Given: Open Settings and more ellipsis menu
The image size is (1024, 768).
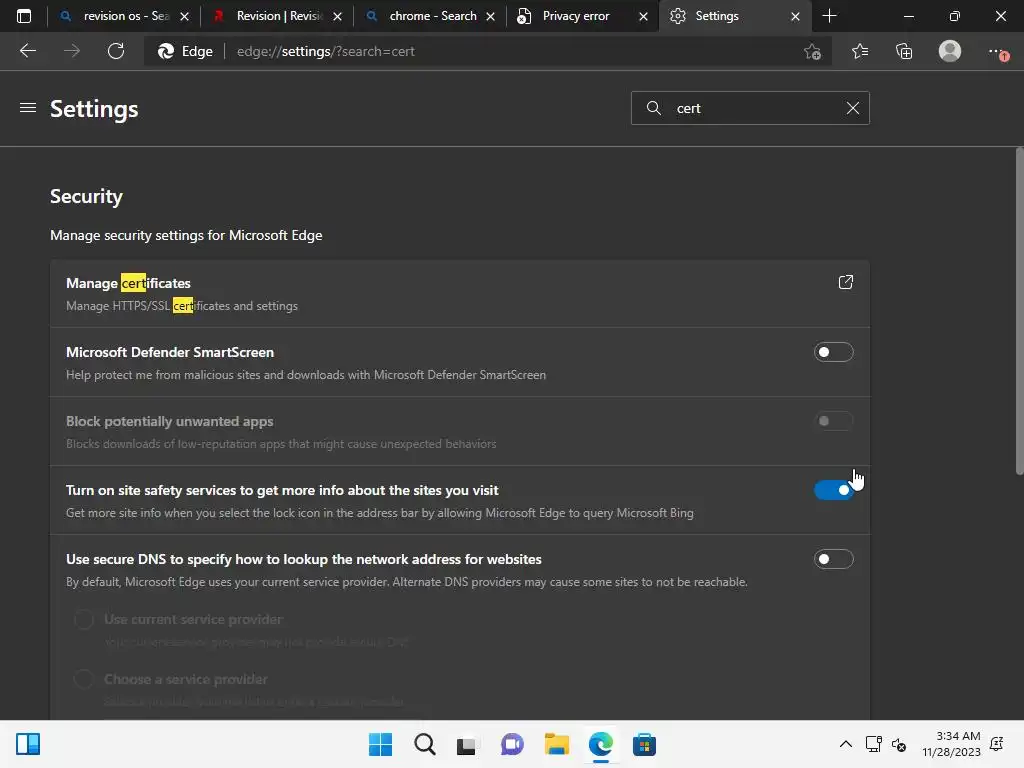Looking at the screenshot, I should coord(997,52).
